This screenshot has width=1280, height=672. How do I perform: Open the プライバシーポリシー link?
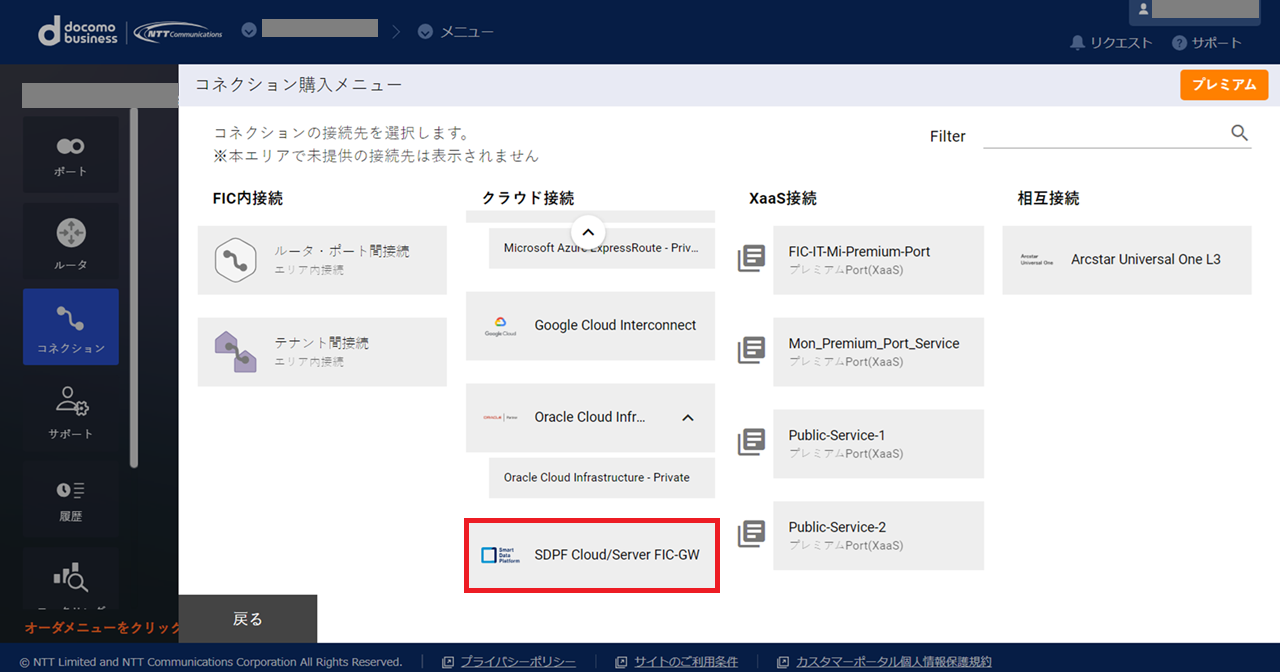click(517, 662)
